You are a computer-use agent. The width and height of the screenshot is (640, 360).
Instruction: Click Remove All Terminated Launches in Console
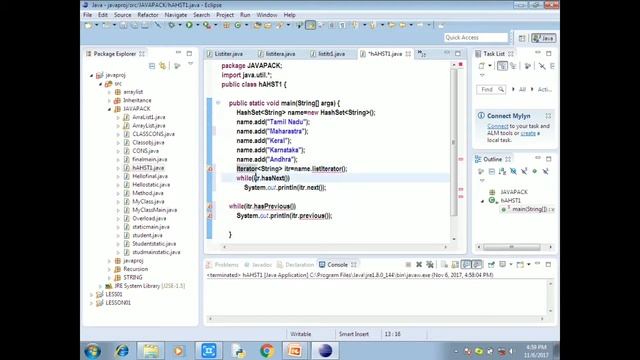click(430, 264)
